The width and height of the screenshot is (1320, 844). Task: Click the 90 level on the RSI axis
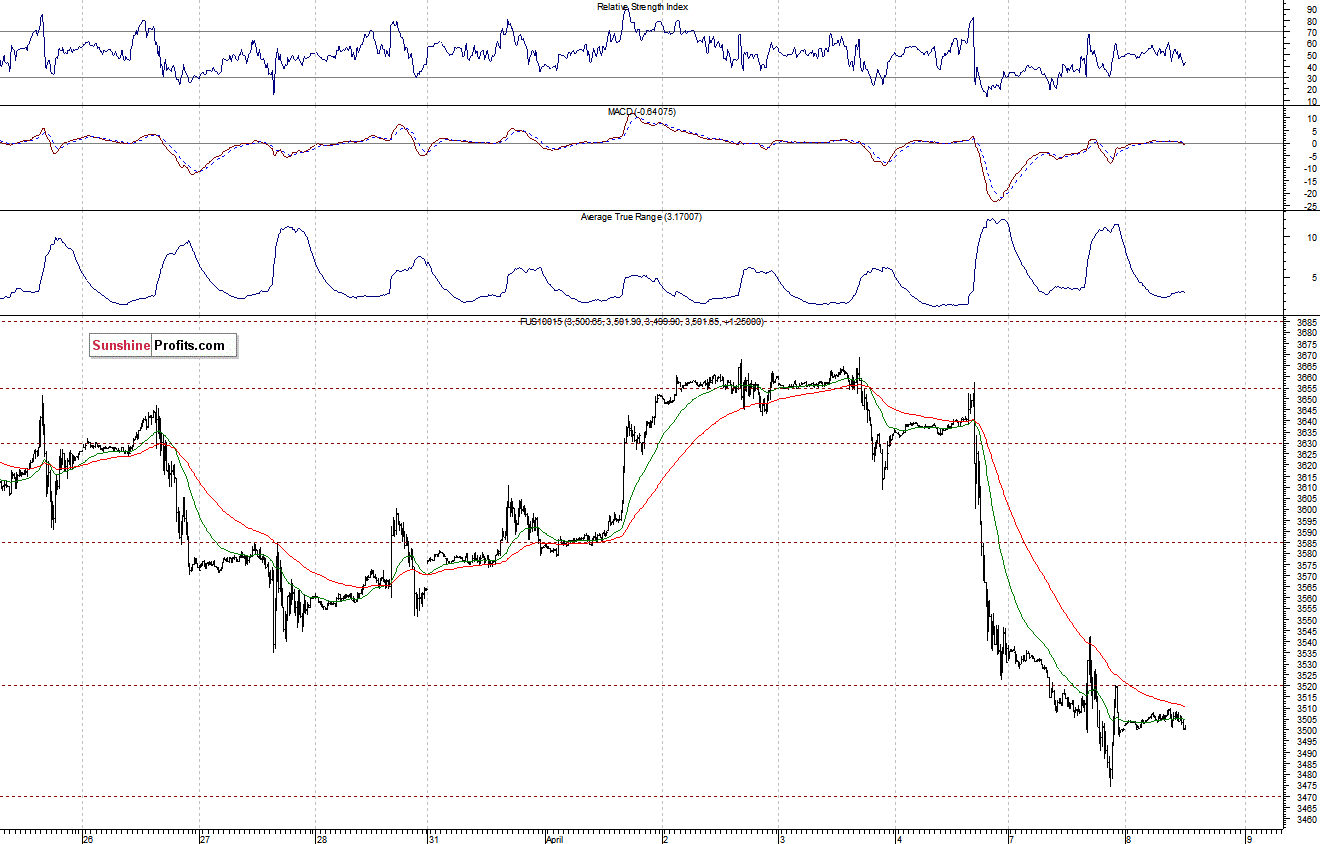click(1311, 9)
